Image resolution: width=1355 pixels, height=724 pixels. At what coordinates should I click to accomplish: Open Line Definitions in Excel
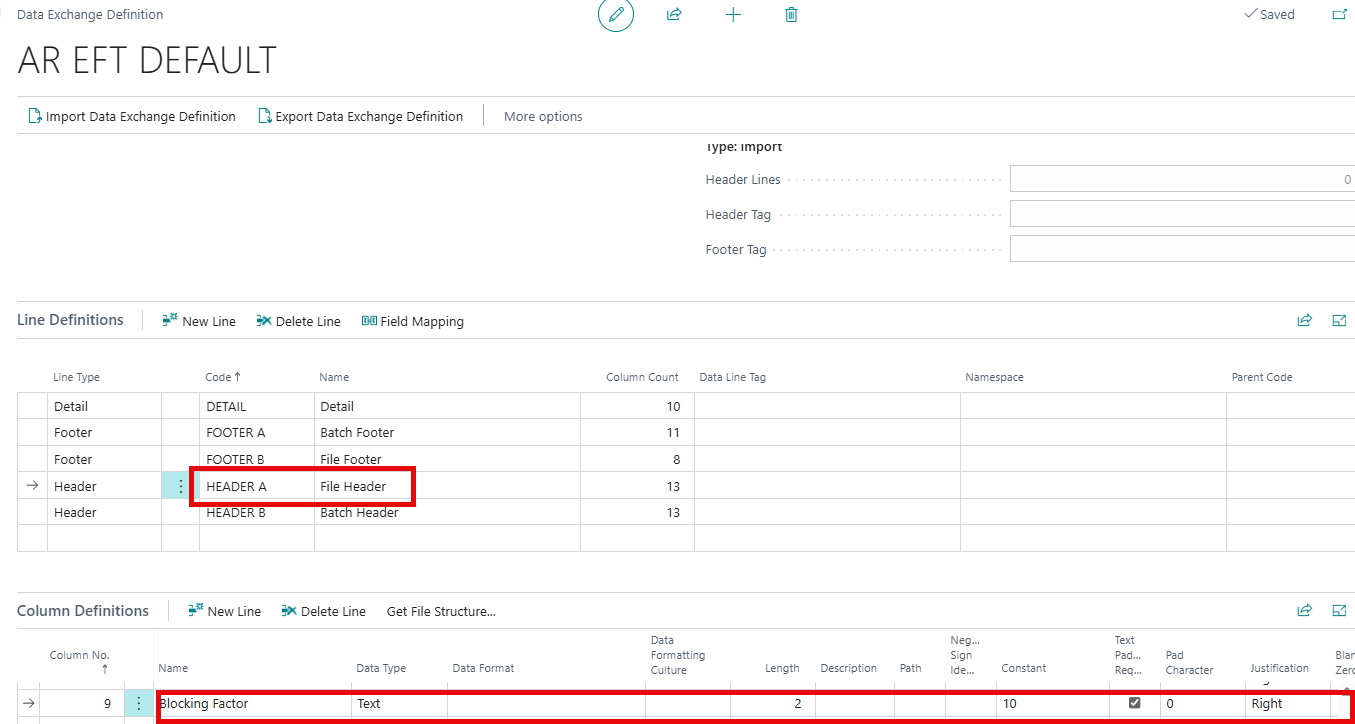(x=1339, y=320)
